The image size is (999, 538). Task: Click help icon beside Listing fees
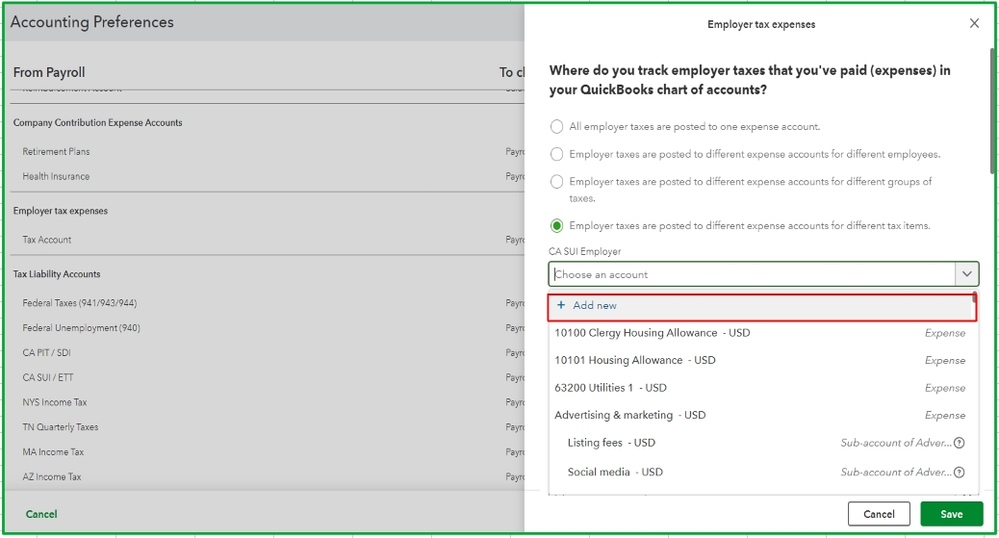tap(959, 443)
